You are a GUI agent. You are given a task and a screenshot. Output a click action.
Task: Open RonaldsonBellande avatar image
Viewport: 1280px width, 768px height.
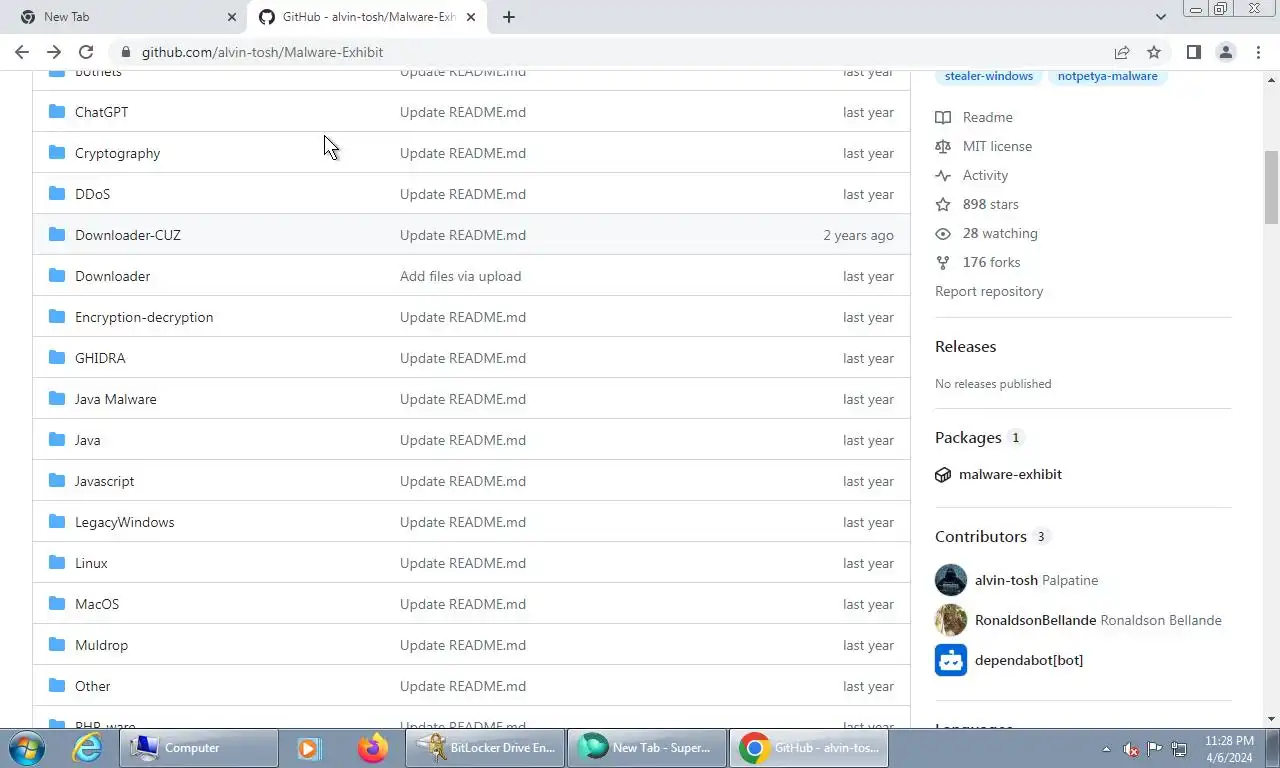point(951,620)
